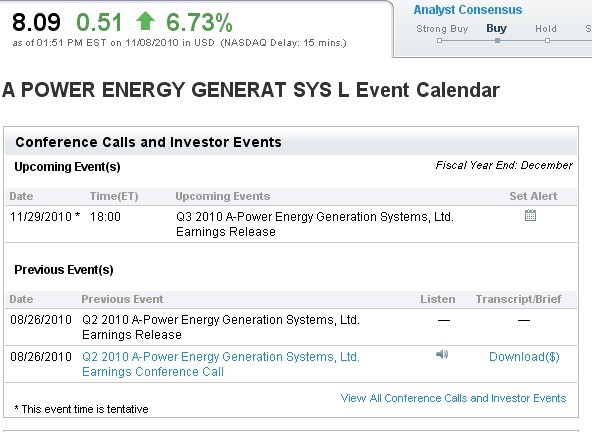Click the Analyst Consensus heading
This screenshot has width=592, height=432.
pos(468,10)
